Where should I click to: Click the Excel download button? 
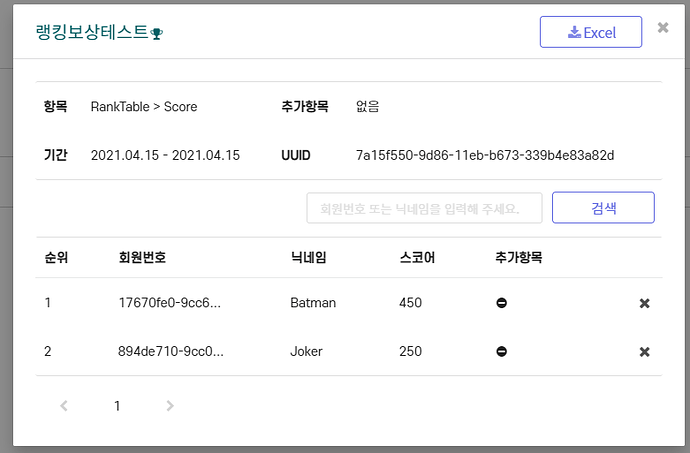[591, 32]
